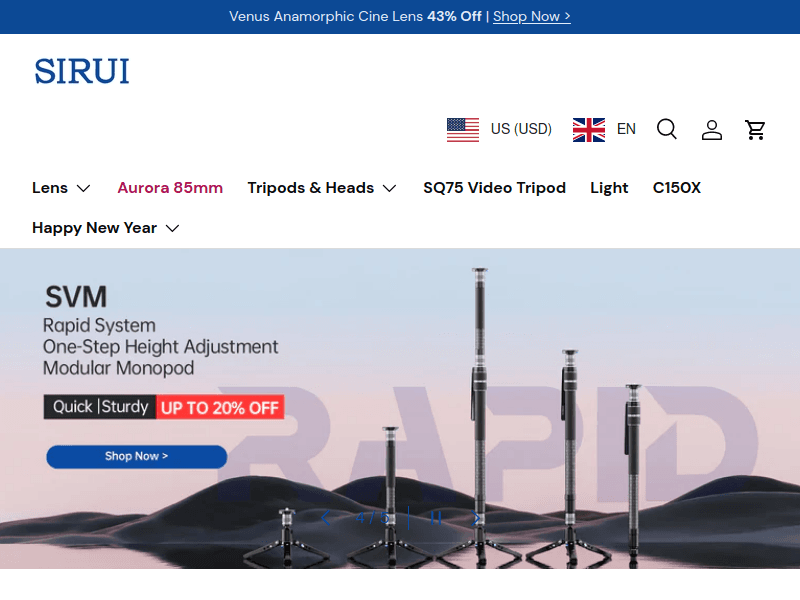Pause the banner slideshow
Viewport: 800px width, 600px height.
coord(436,518)
